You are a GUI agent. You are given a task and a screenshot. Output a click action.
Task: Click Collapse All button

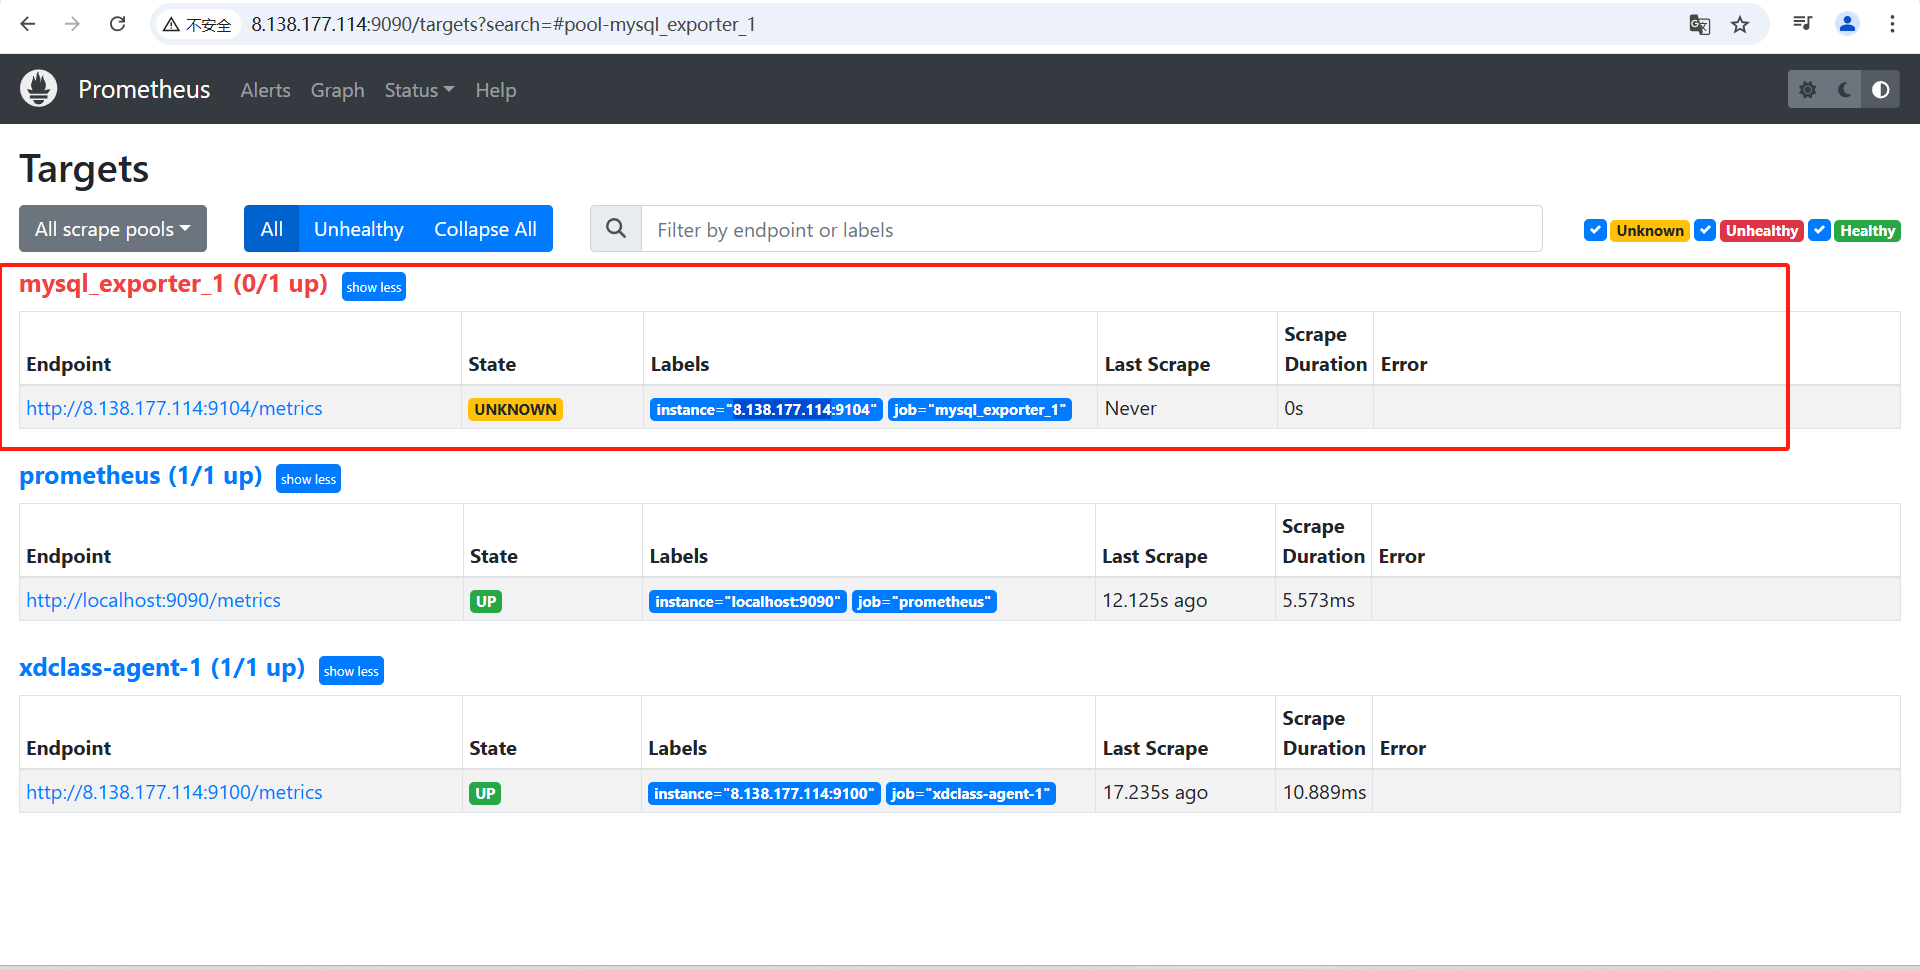pos(485,229)
